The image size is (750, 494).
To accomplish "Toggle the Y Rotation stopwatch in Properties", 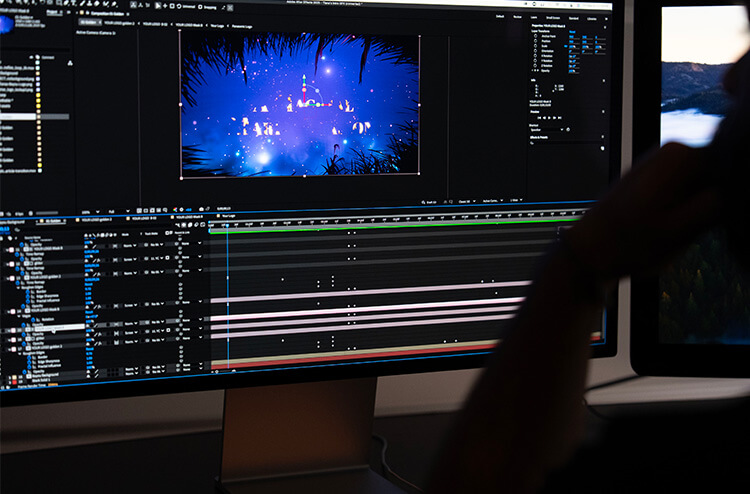I will pyautogui.click(x=535, y=61).
